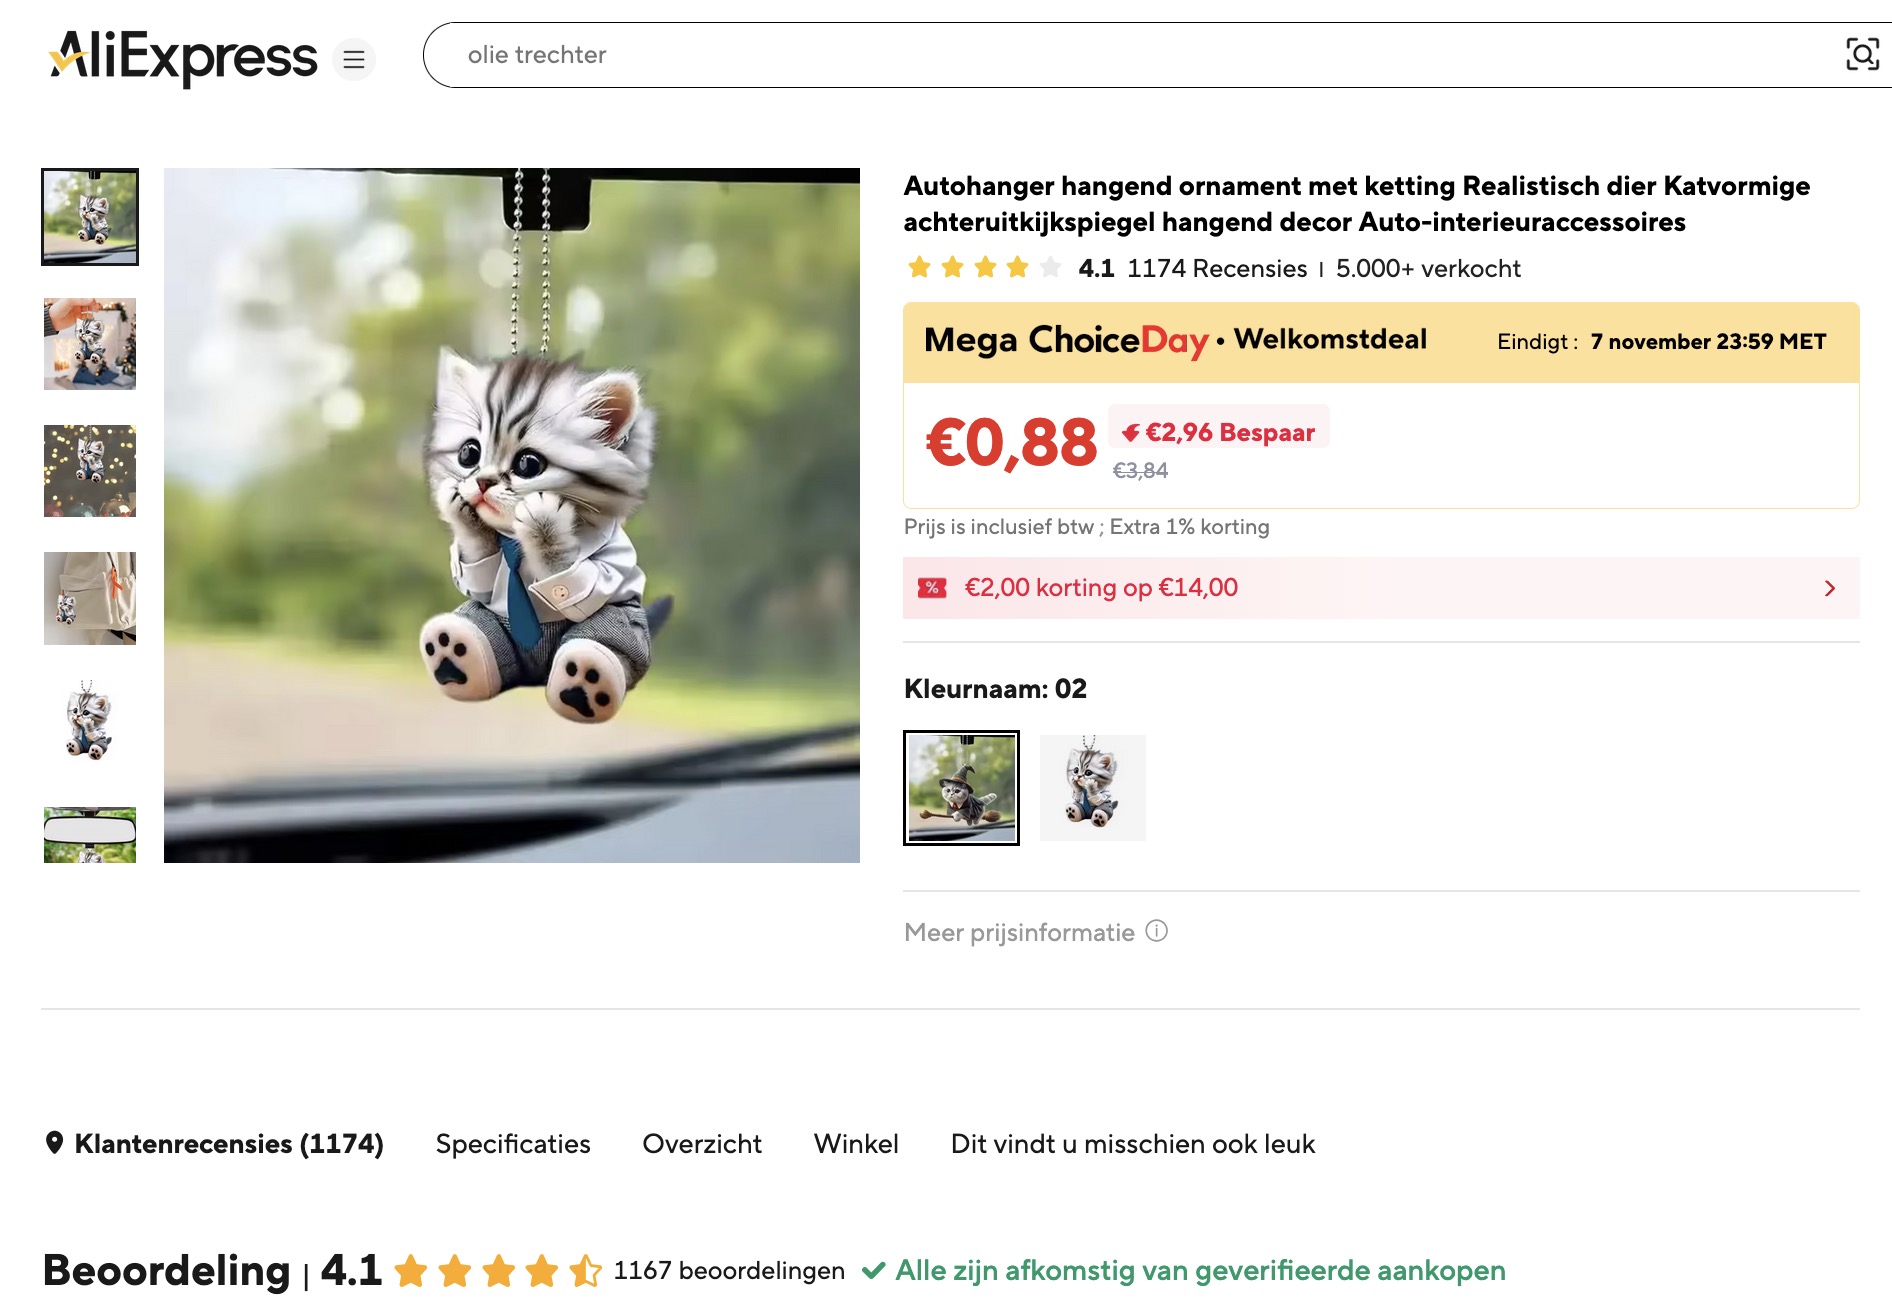Click the red coupon percentage icon

point(933,588)
